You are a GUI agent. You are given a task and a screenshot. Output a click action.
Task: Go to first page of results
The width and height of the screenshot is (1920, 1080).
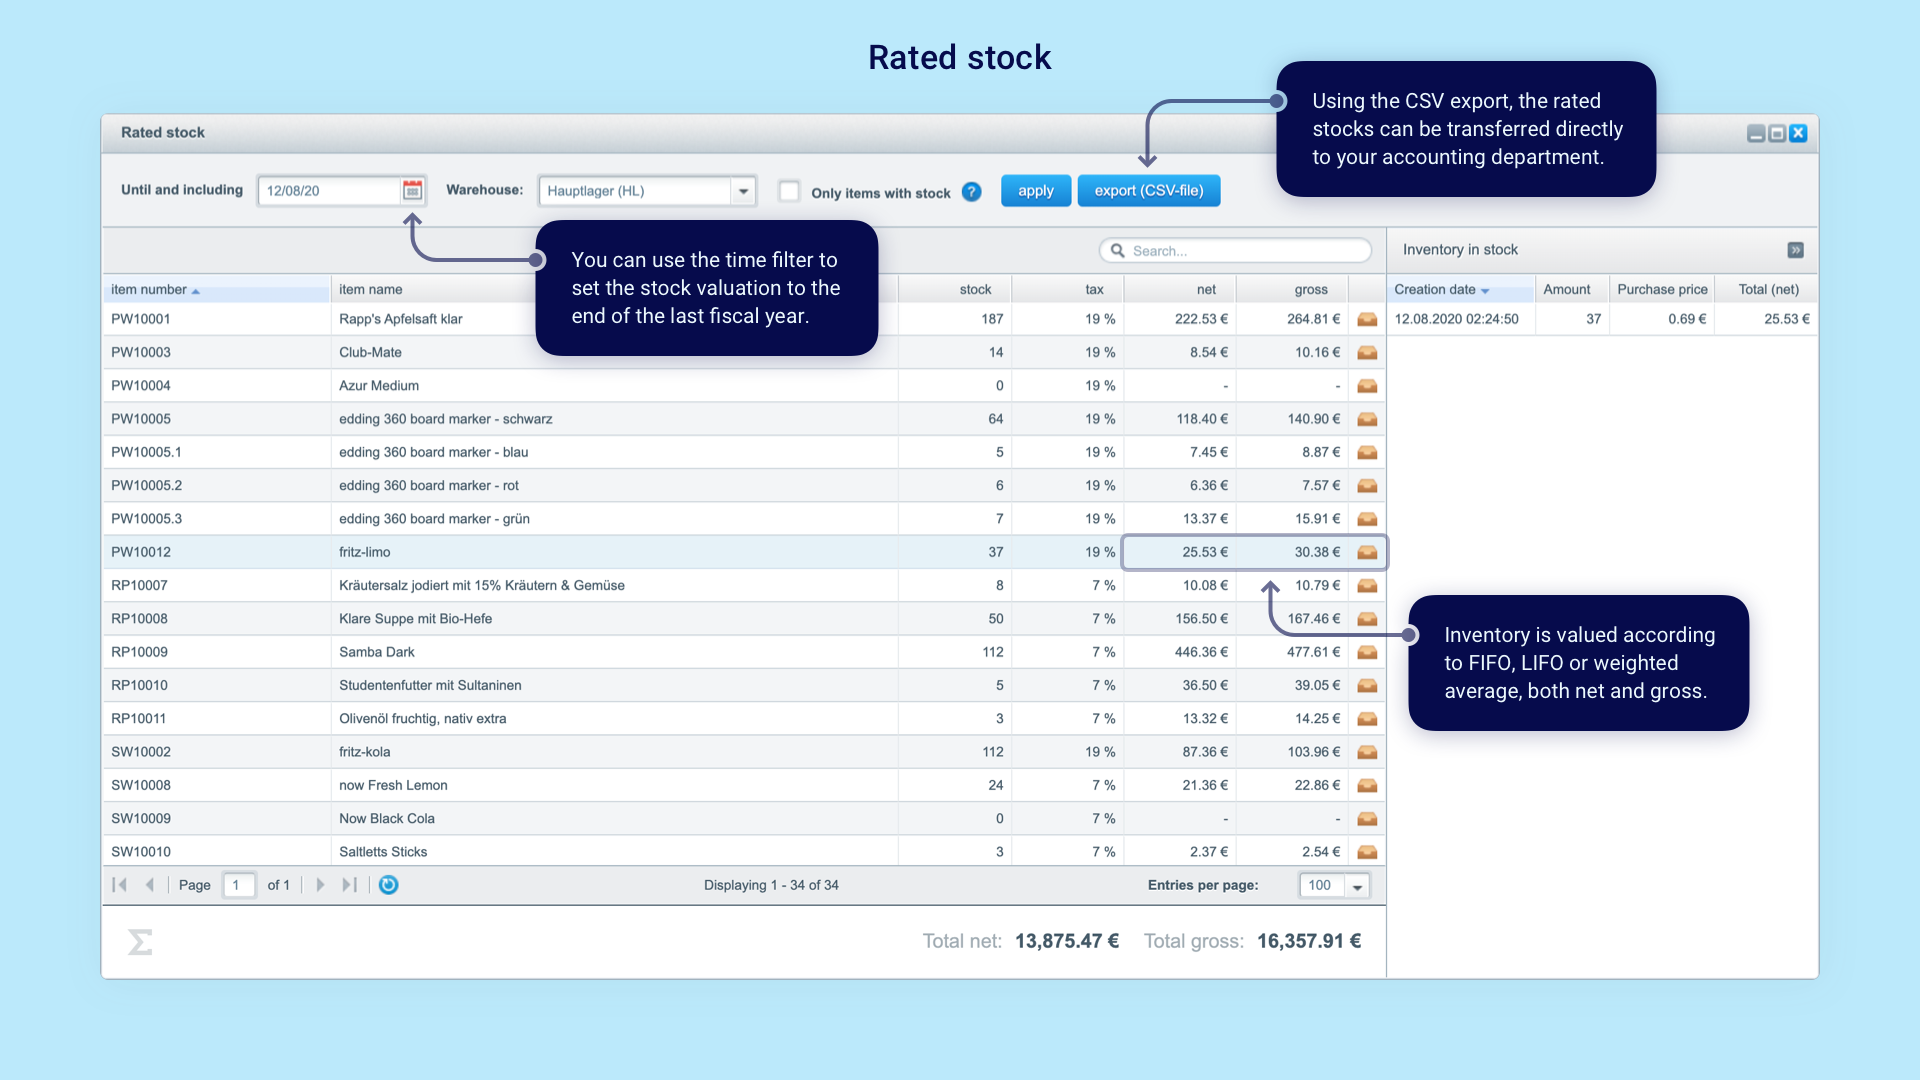coord(120,885)
